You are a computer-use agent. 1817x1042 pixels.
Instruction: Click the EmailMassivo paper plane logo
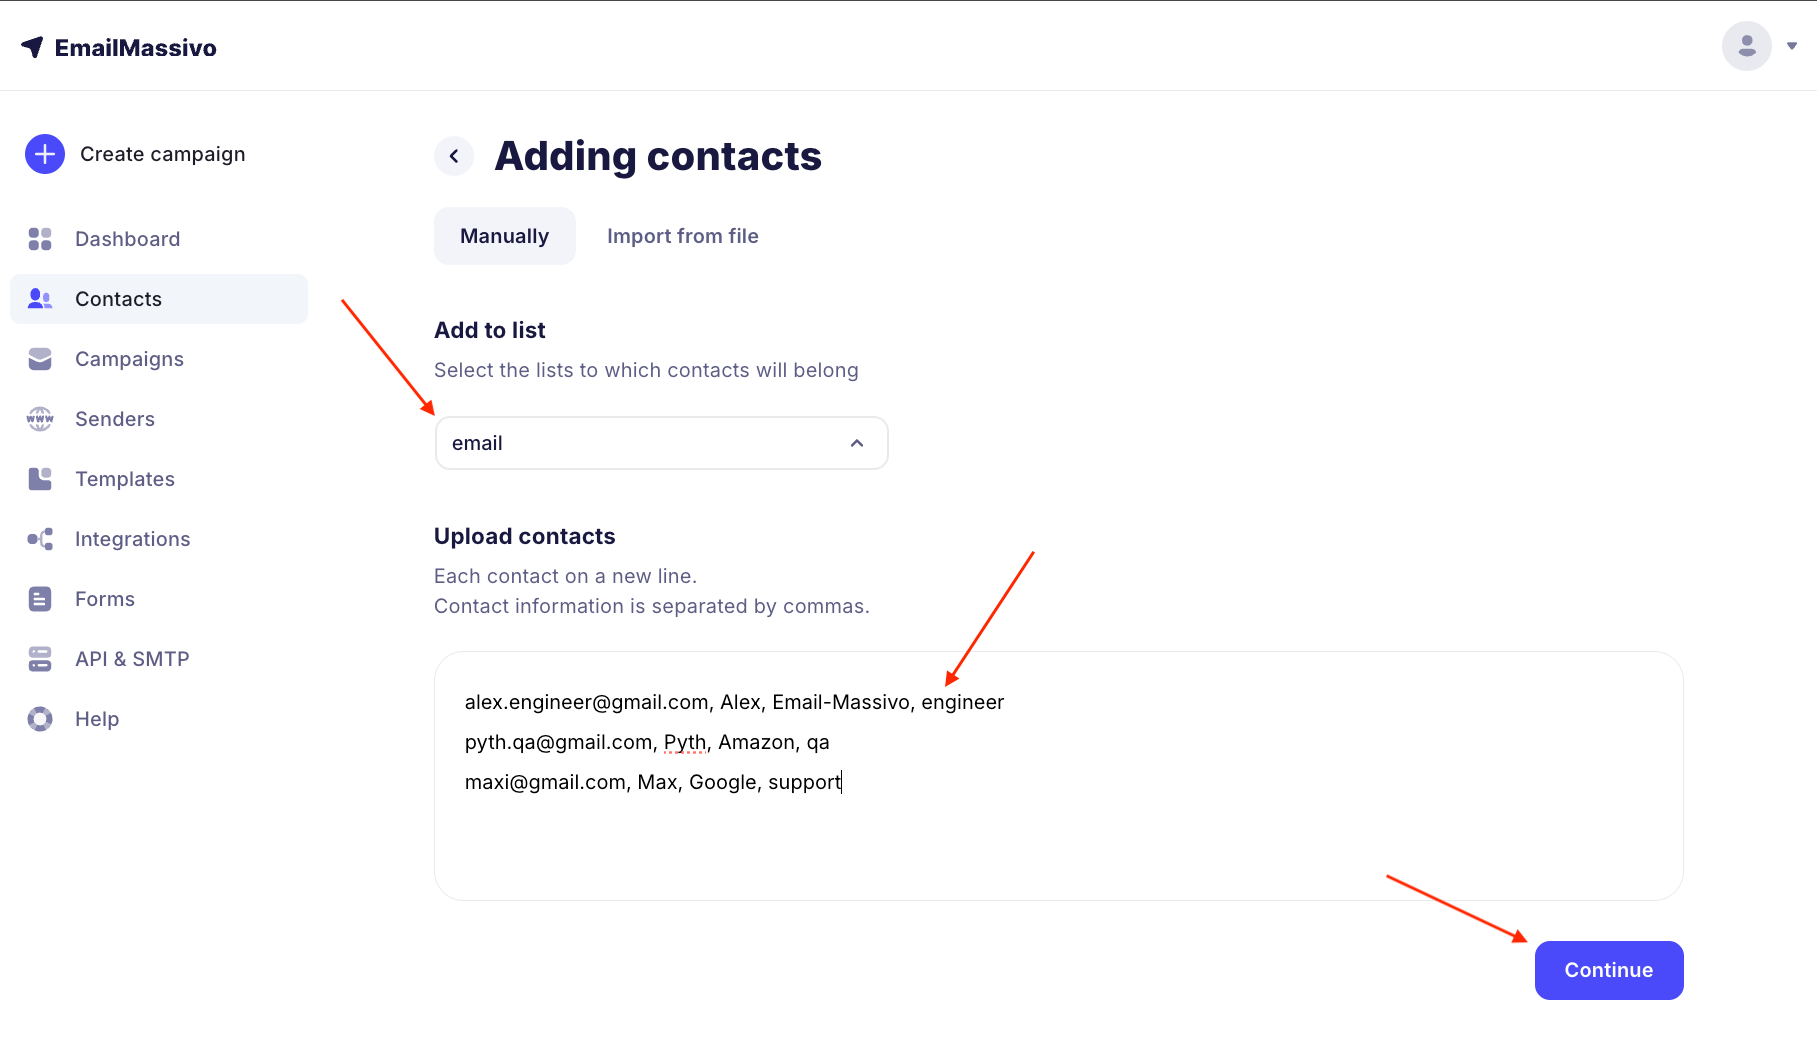32,47
